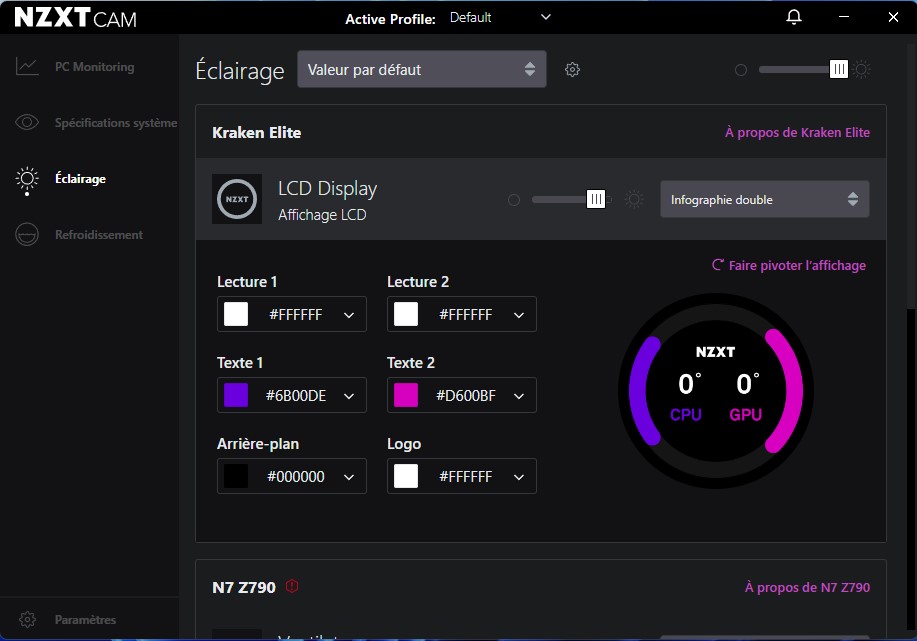Open lighting profile settings gear icon
Viewport: 917px width, 641px height.
(x=572, y=70)
